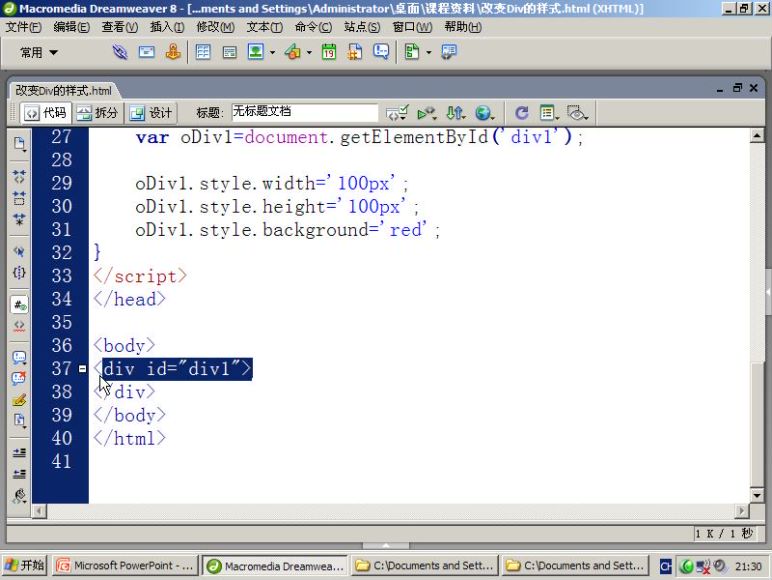This screenshot has width=772, height=580.
Task: Open the 修改(M) menu
Action: [215, 27]
